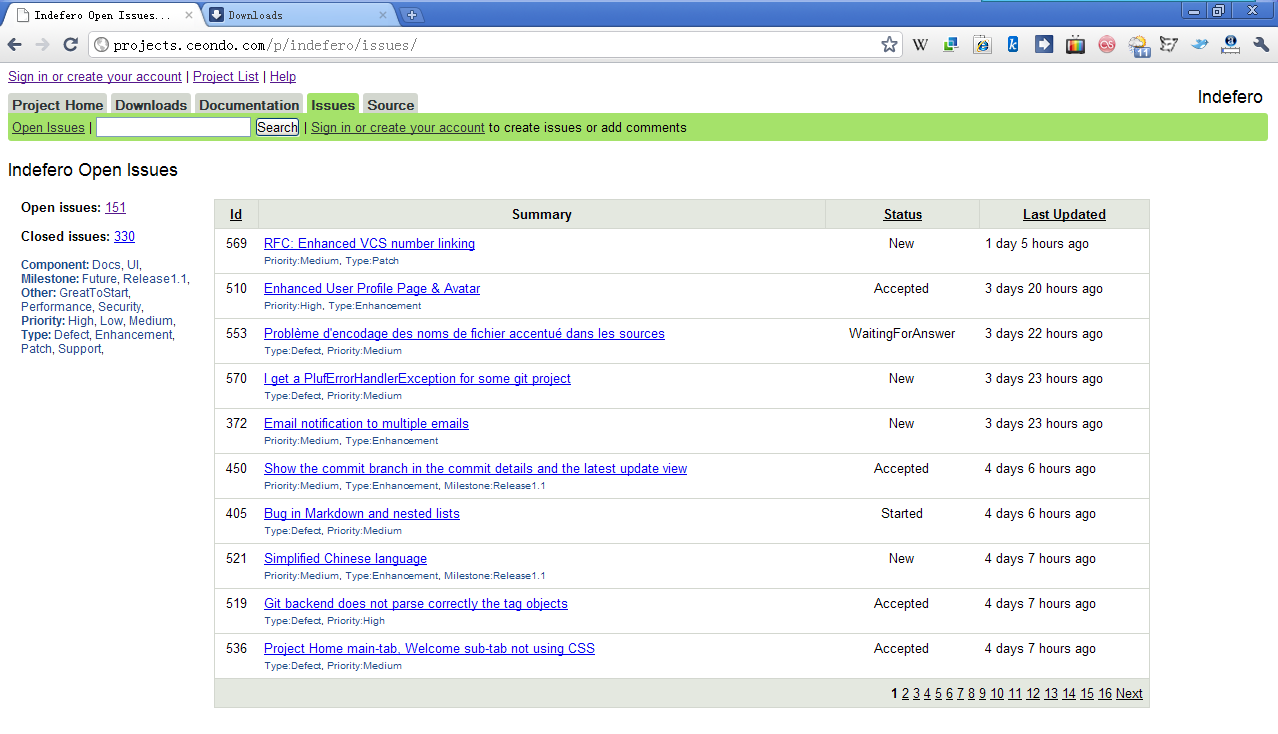Click the blue Twitter bird extension
The width and height of the screenshot is (1278, 734).
(x=1199, y=45)
